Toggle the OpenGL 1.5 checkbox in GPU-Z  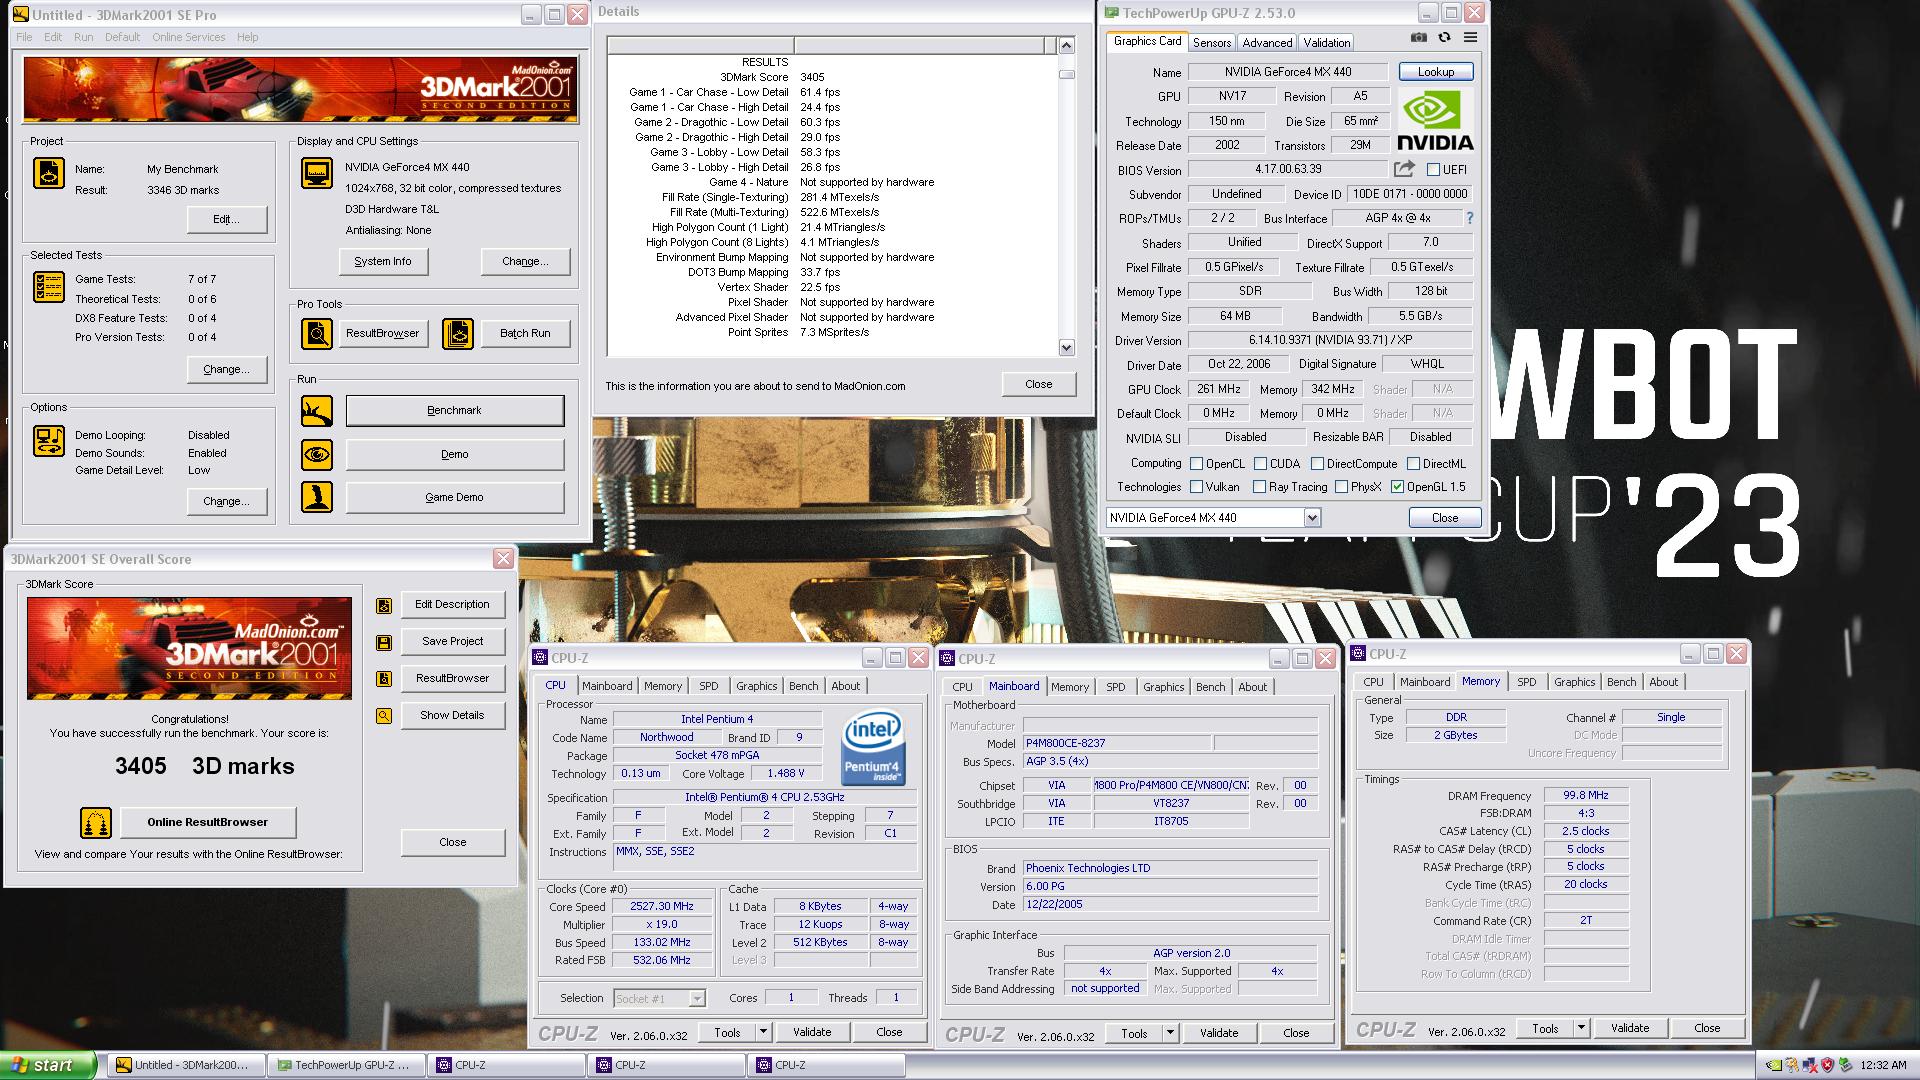1397,487
